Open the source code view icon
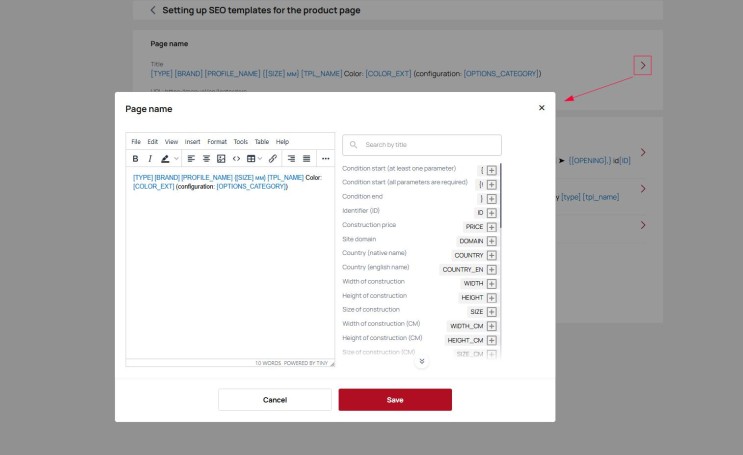This screenshot has width=743, height=455. click(x=236, y=158)
